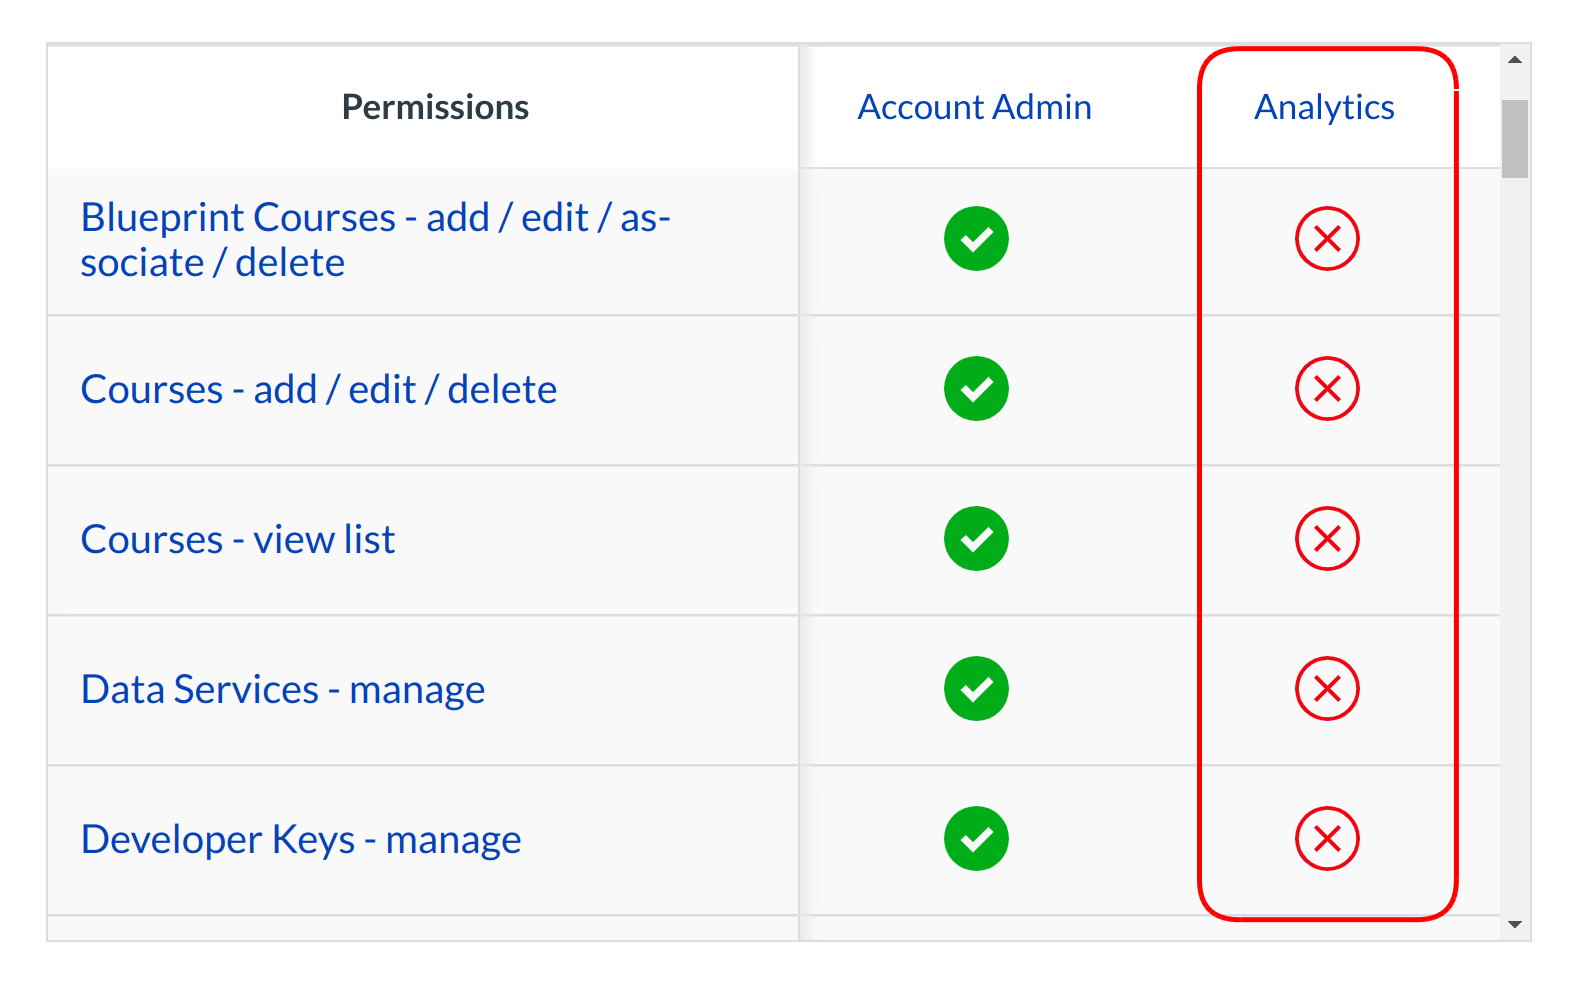Click the scrollbar up arrow
This screenshot has width=1570, height=990.
click(x=1515, y=60)
